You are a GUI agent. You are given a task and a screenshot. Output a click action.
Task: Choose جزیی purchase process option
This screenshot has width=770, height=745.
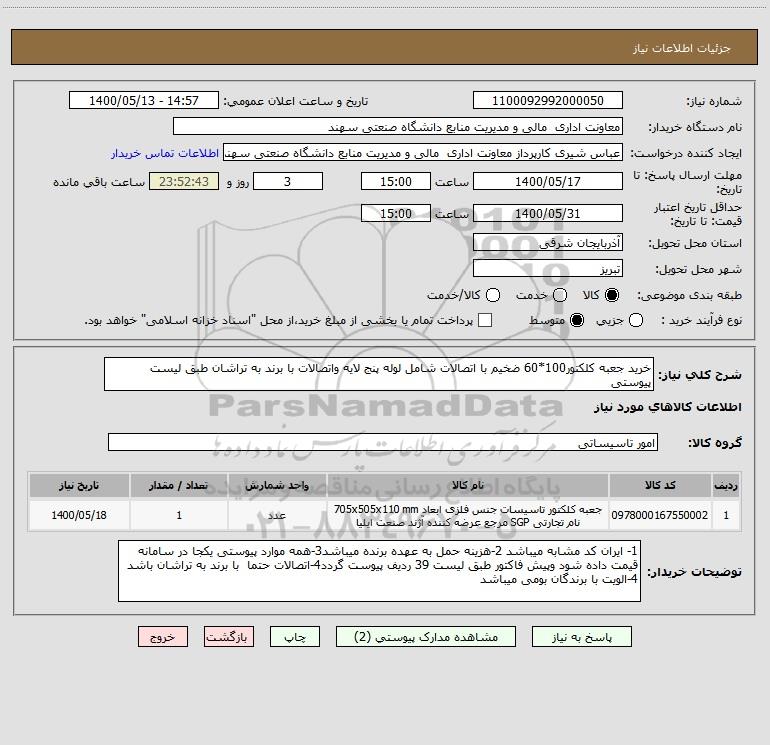[x=636, y=320]
